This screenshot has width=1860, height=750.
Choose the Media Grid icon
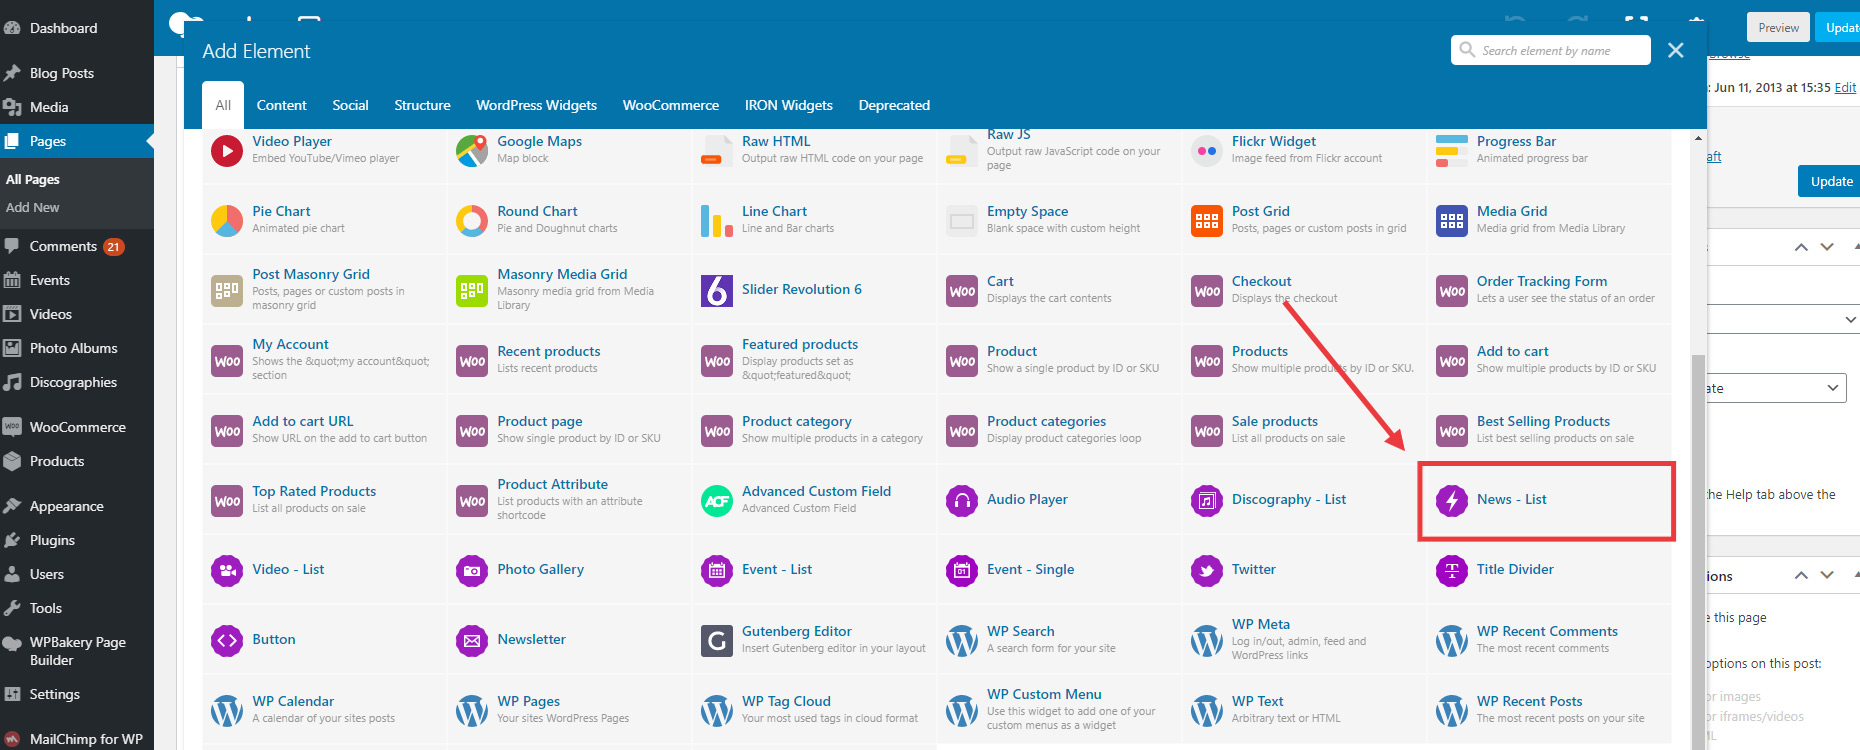pyautogui.click(x=1452, y=221)
